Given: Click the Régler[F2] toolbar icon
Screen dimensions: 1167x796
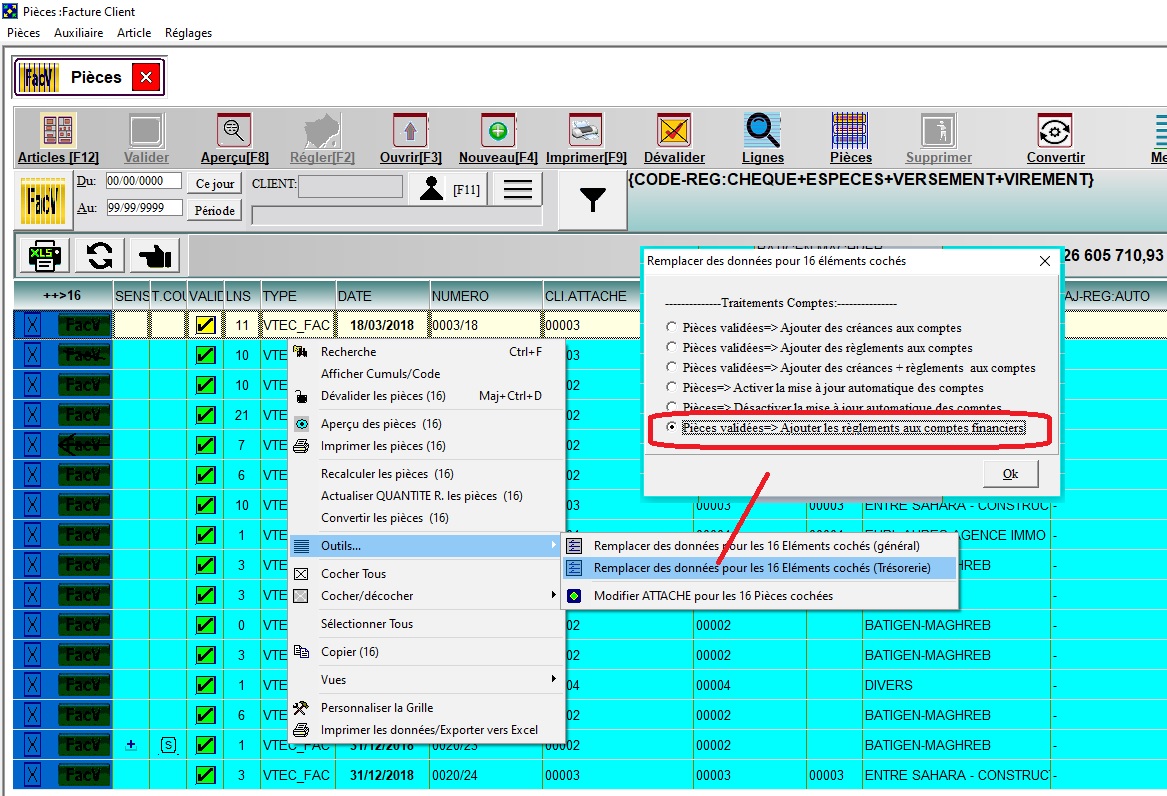Looking at the screenshot, I should pos(322,131).
